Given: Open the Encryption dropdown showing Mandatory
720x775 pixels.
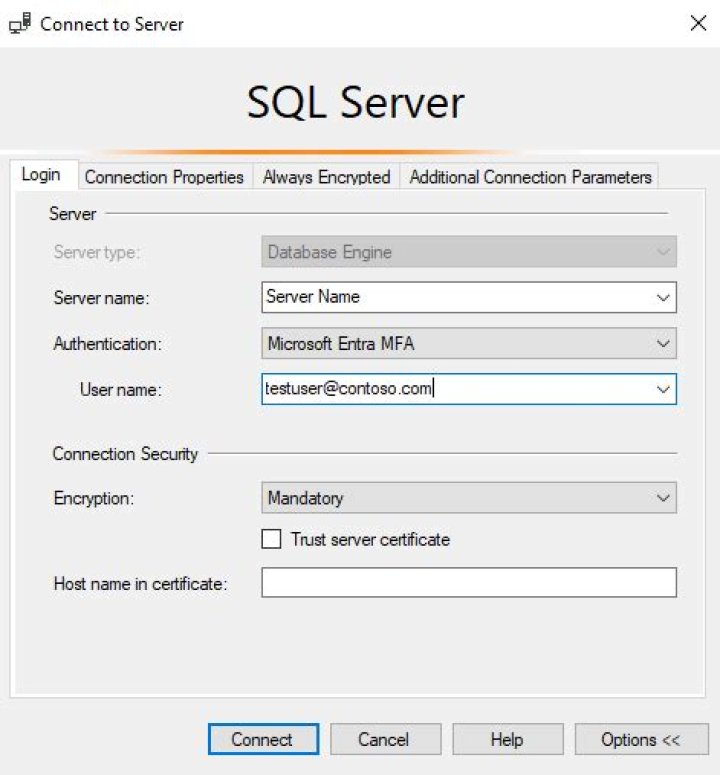Looking at the screenshot, I should point(468,497).
